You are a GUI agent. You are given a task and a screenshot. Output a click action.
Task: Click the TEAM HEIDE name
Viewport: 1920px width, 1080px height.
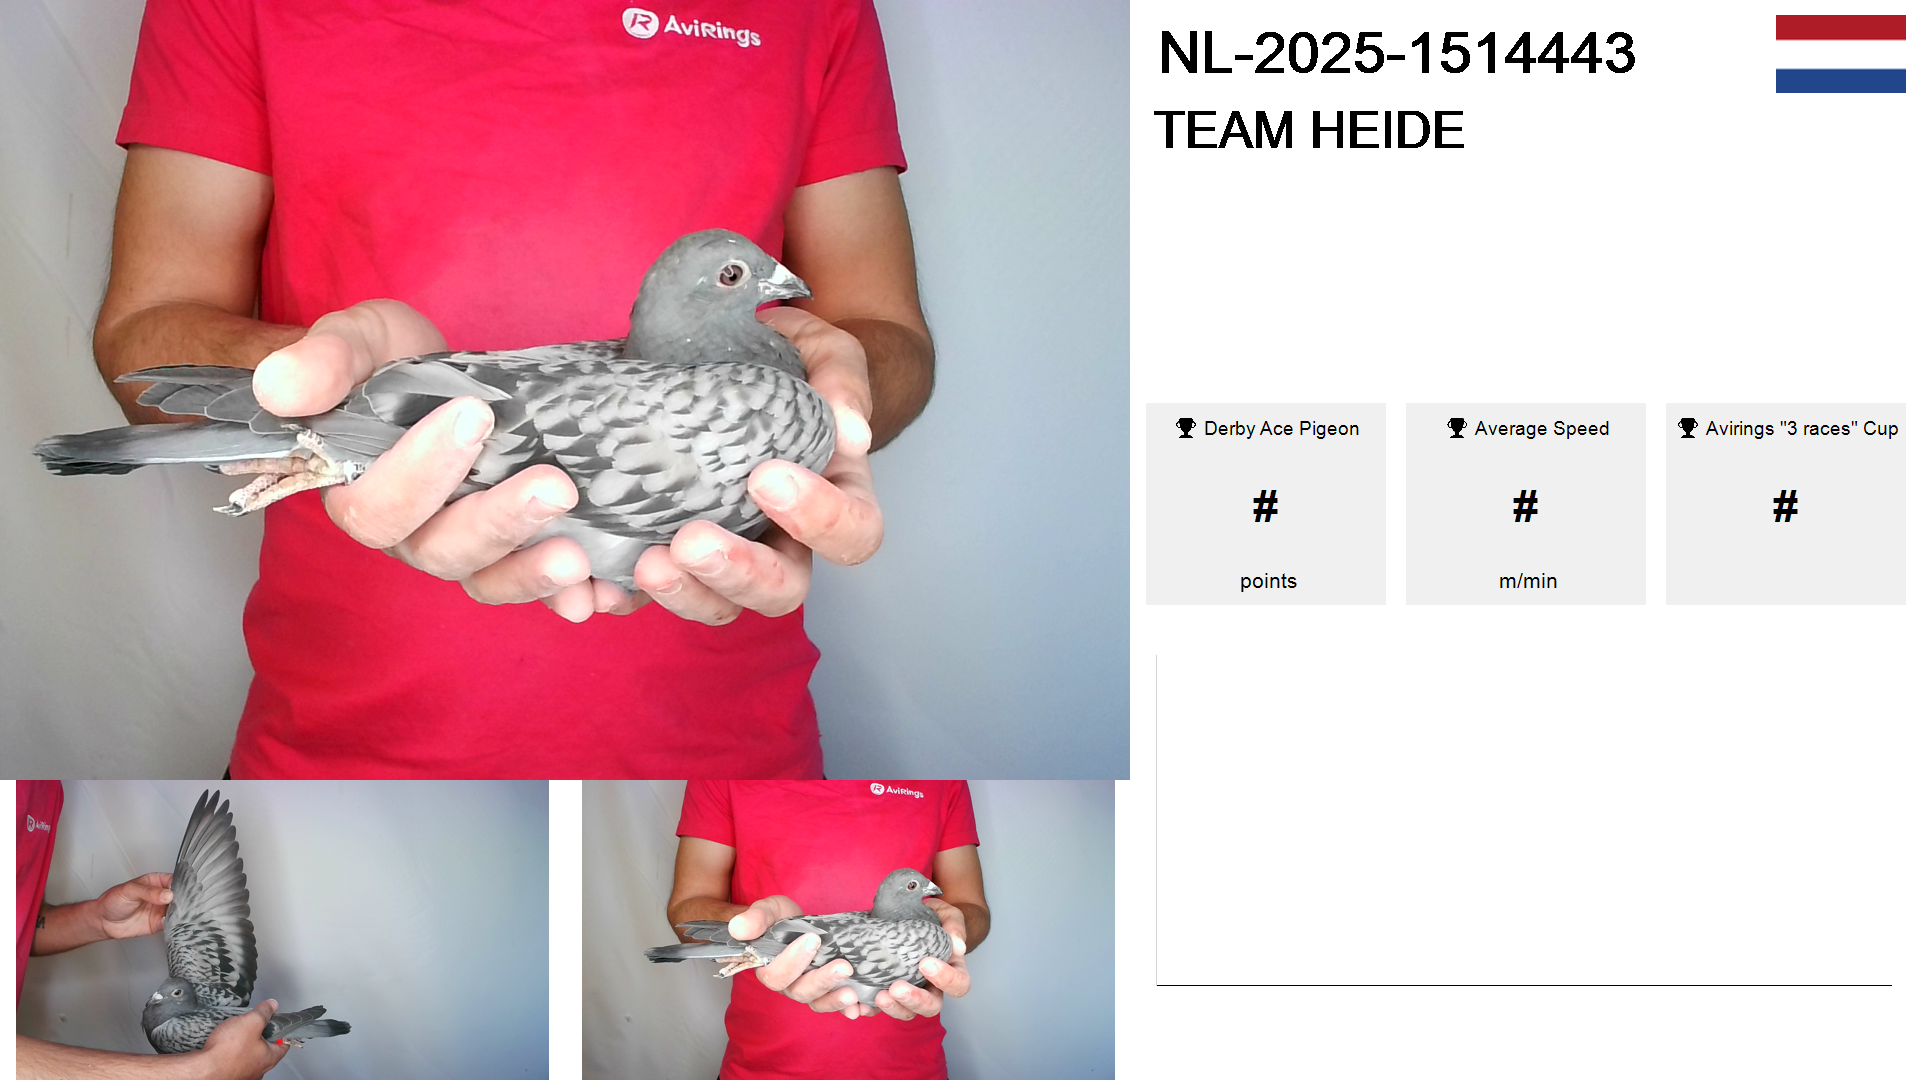1309,130
